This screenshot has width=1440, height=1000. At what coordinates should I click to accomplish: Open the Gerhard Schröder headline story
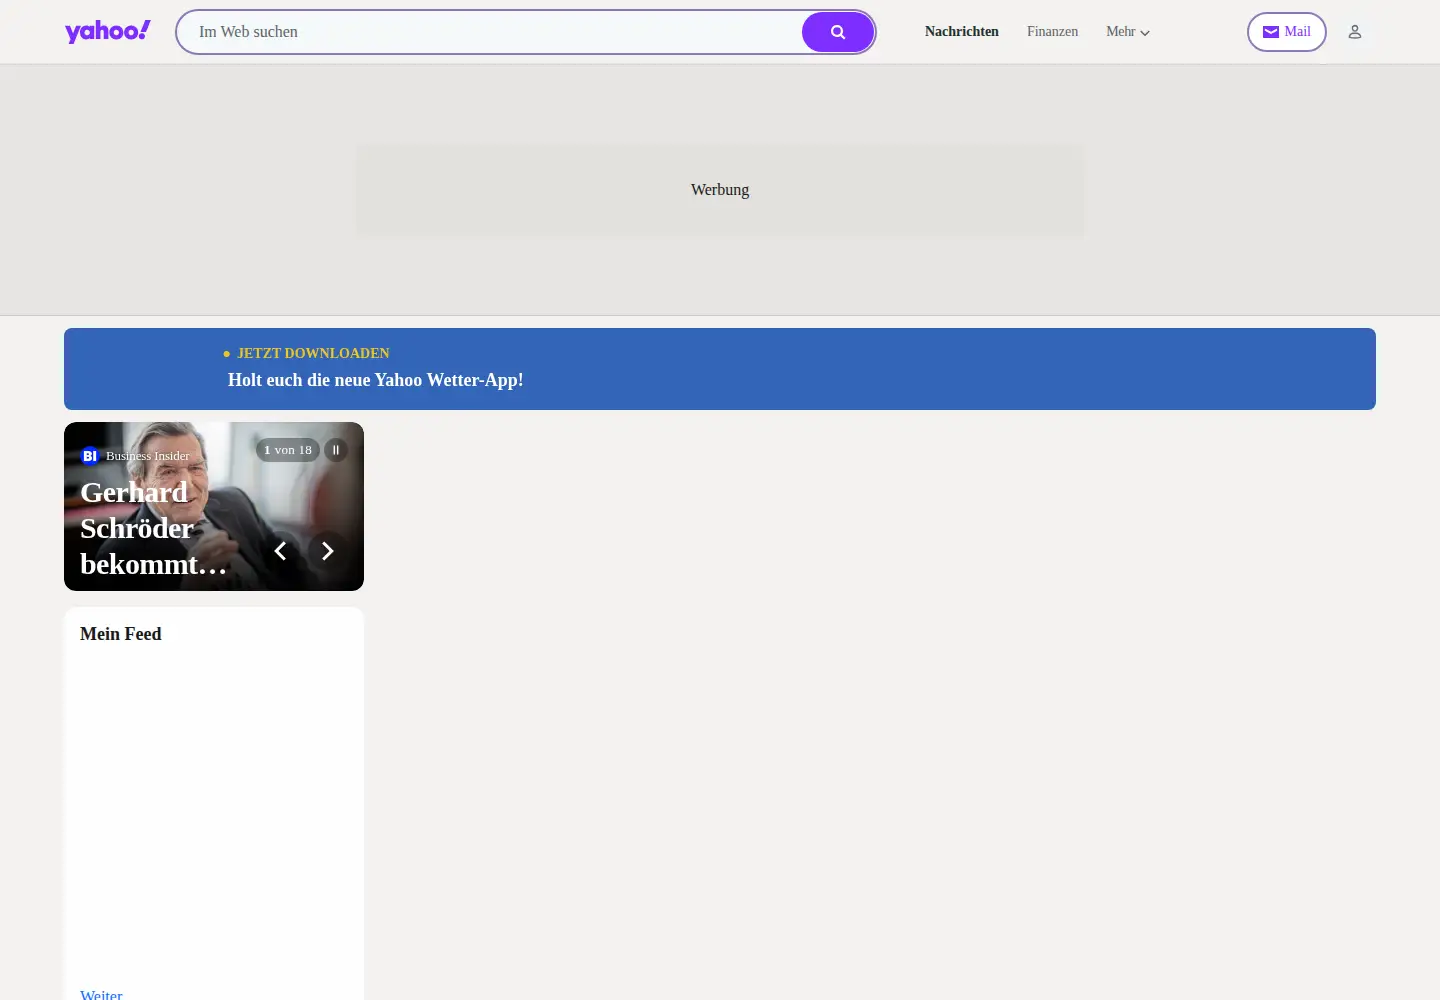pos(154,528)
